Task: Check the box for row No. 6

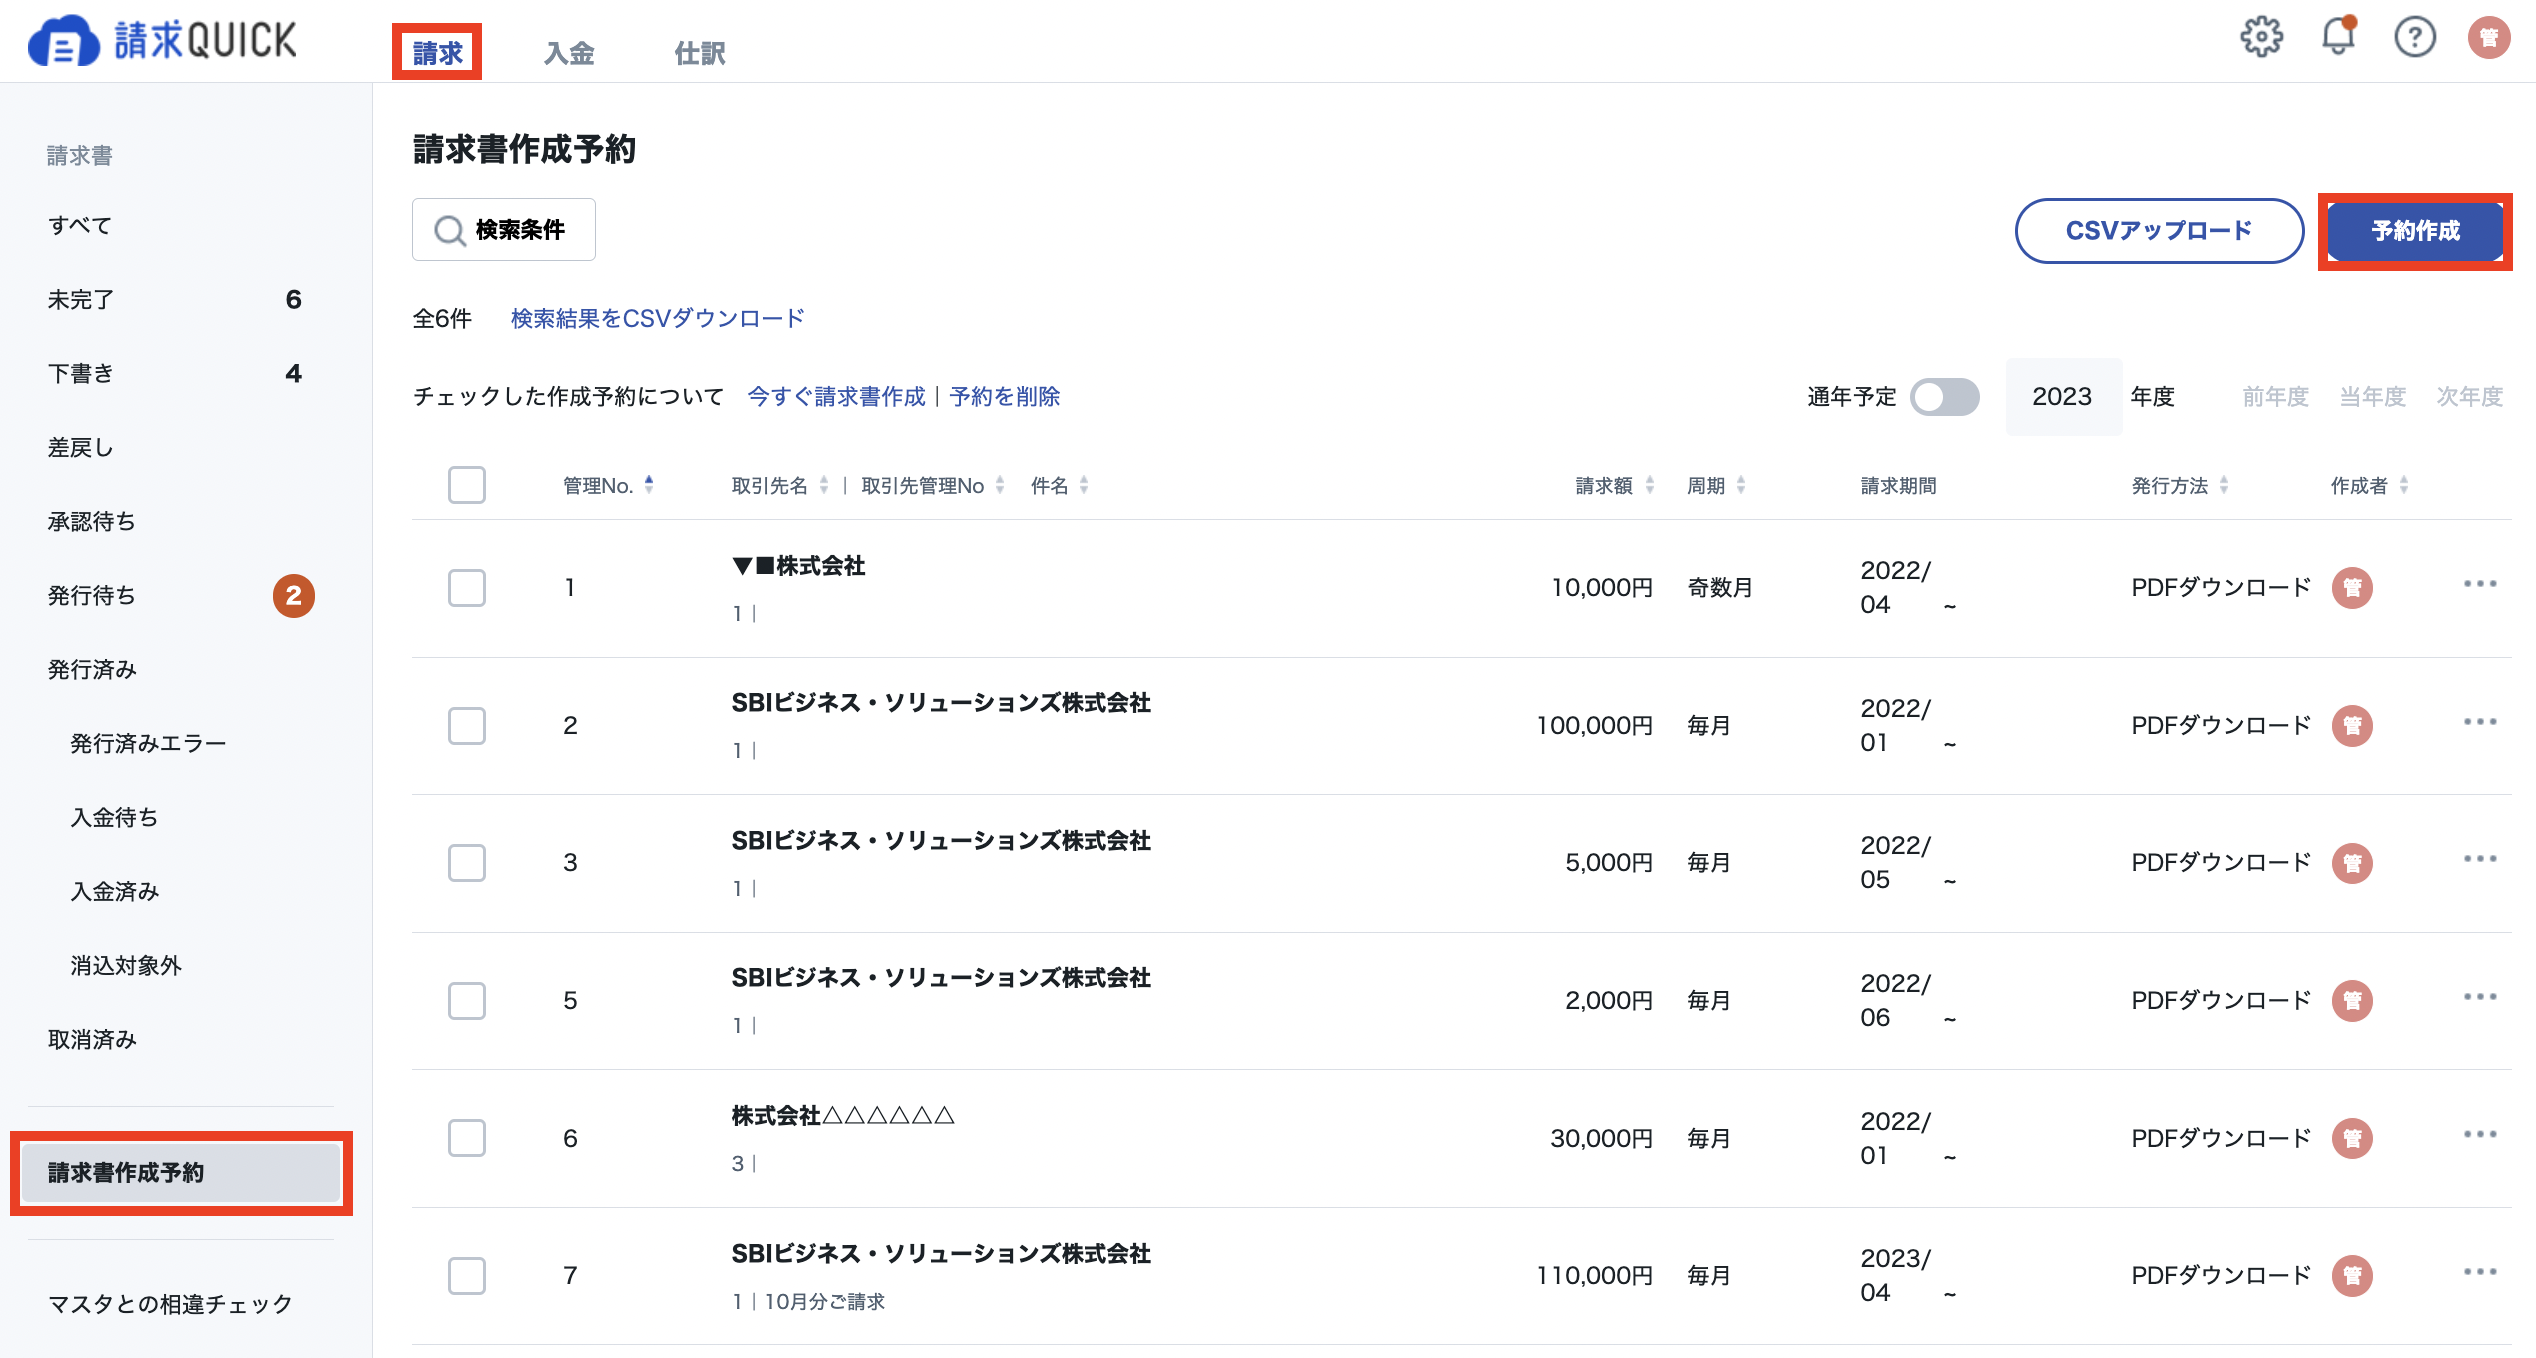Action: pos(467,1138)
